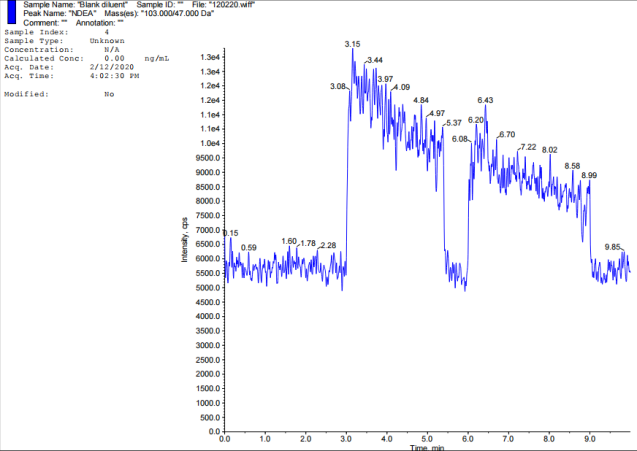This screenshot has width=637, height=451.
Task: Click the 1.3e4 tick on intensity axis
Action: click(209, 57)
